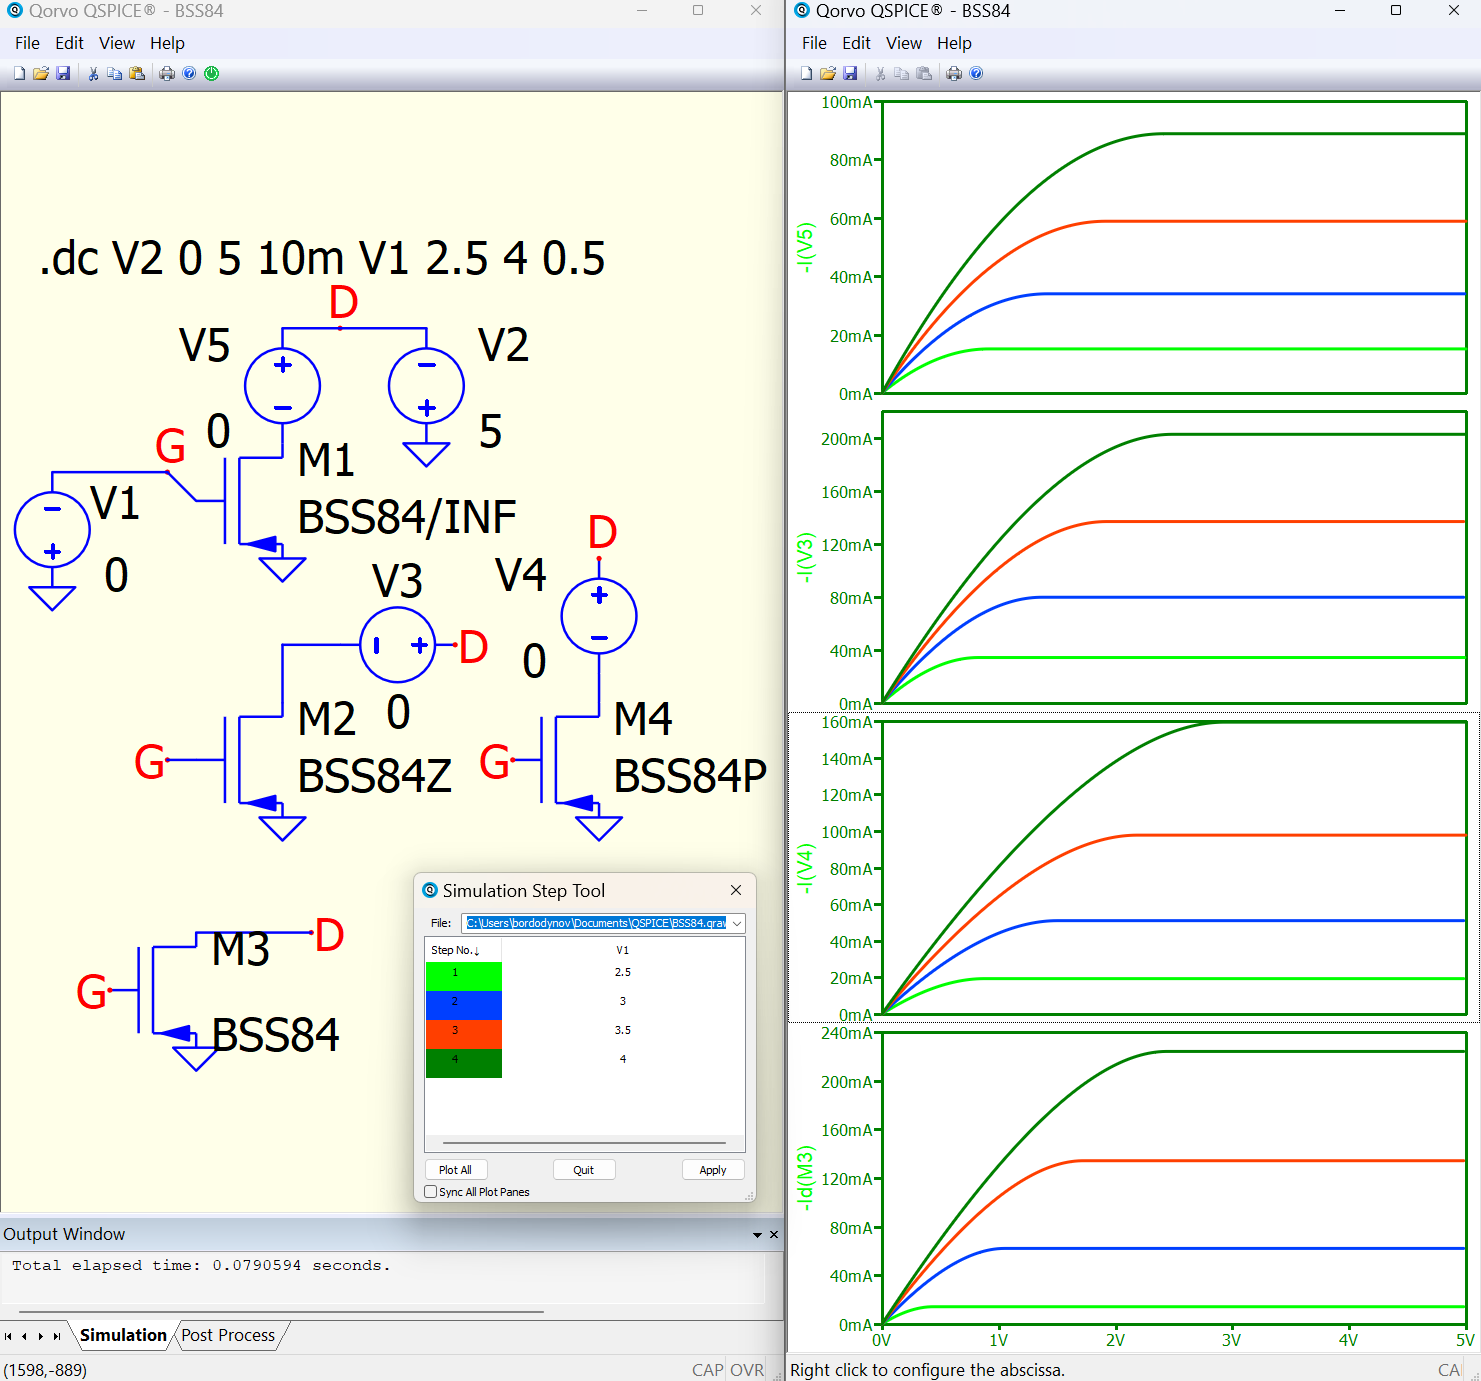Click the -I(V5) trace label
The height and width of the screenshot is (1381, 1481).
click(x=806, y=247)
